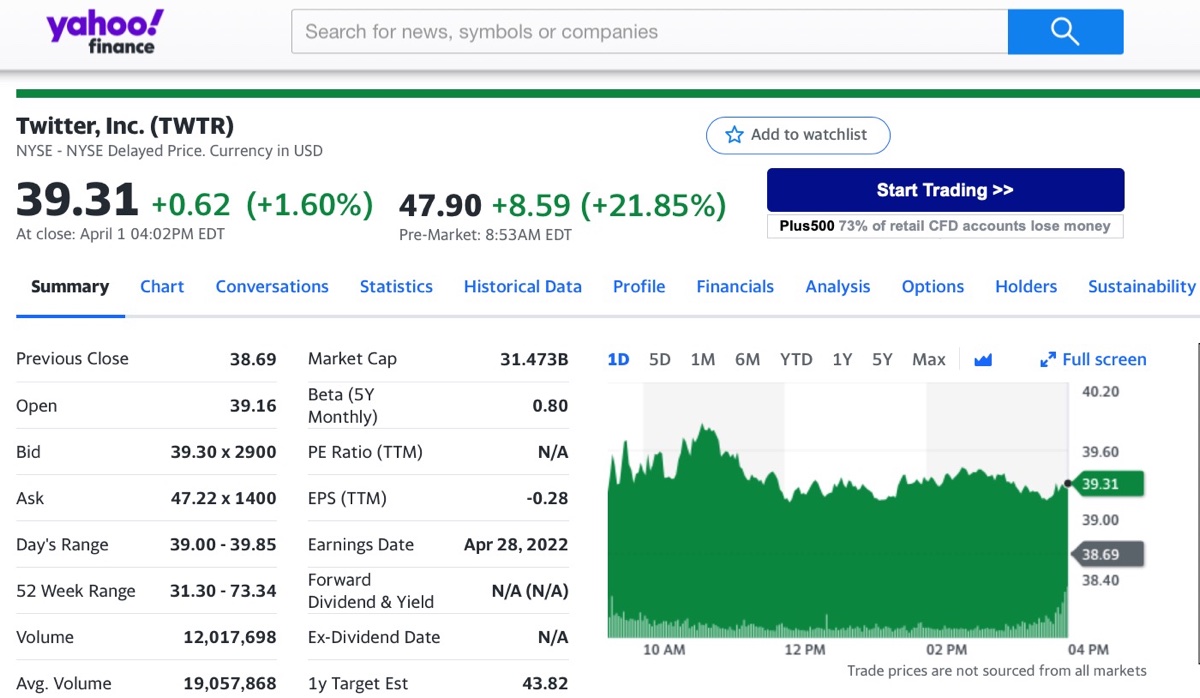This screenshot has height=698, width=1200.
Task: Open the Conversations tab
Action: (x=272, y=287)
